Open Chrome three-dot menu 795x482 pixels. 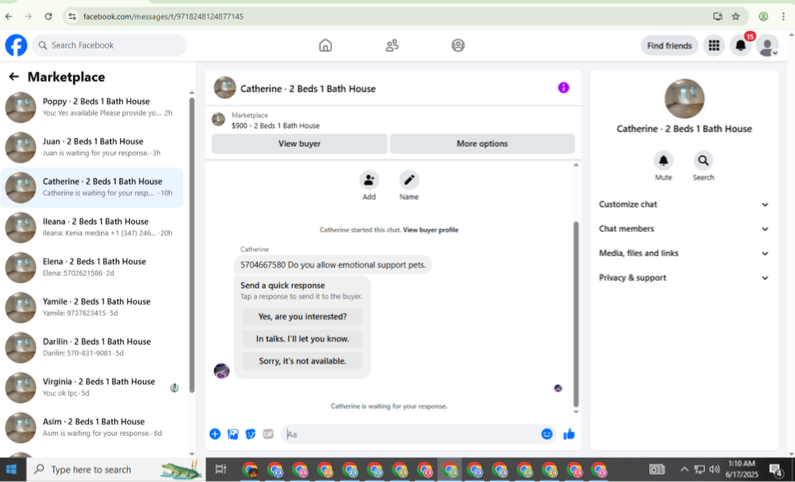point(783,16)
